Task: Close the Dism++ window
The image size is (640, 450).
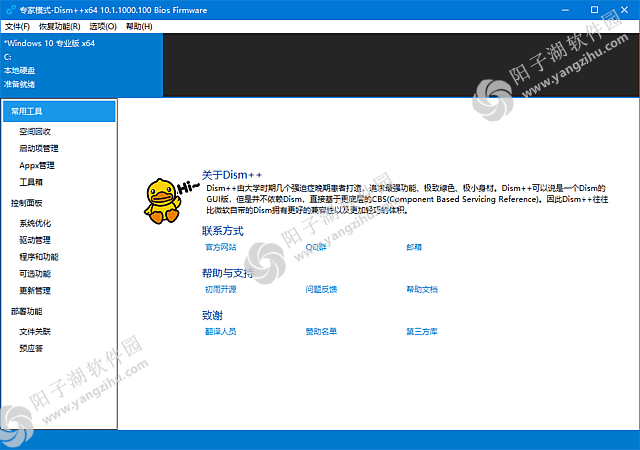Action: [624, 10]
